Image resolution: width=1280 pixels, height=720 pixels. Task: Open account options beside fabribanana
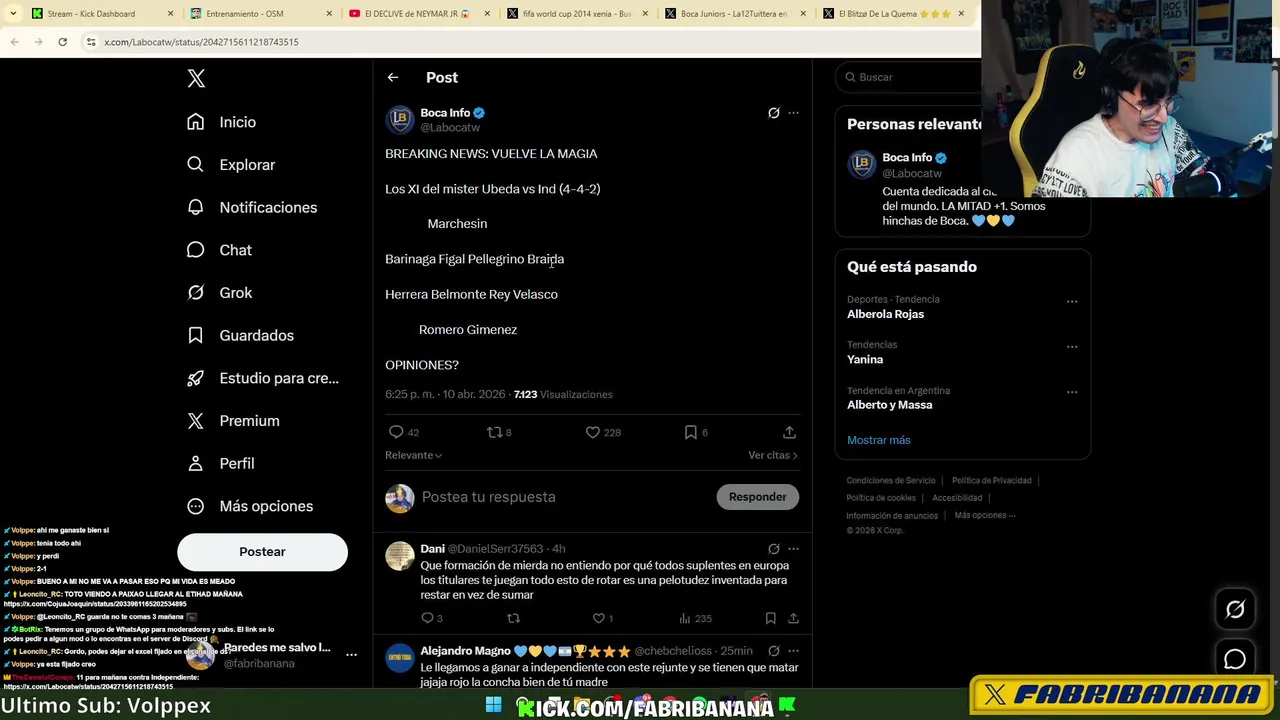(x=351, y=655)
